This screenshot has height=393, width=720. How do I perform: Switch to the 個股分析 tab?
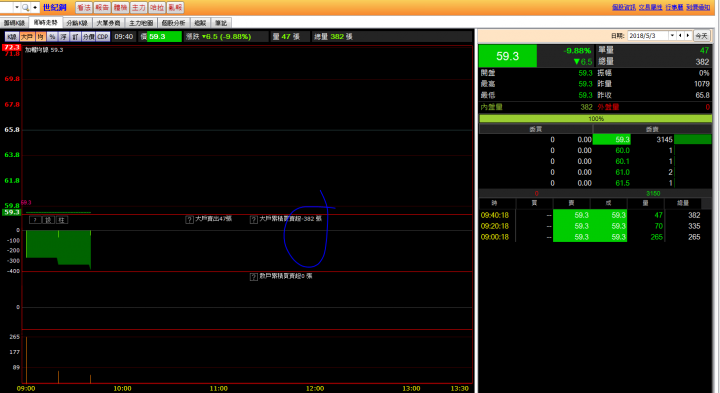tap(173, 23)
